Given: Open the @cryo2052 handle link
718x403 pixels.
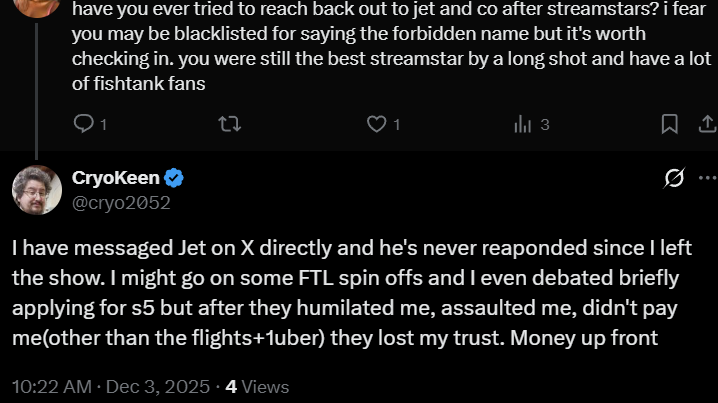Looking at the screenshot, I should pyautogui.click(x=121, y=203).
